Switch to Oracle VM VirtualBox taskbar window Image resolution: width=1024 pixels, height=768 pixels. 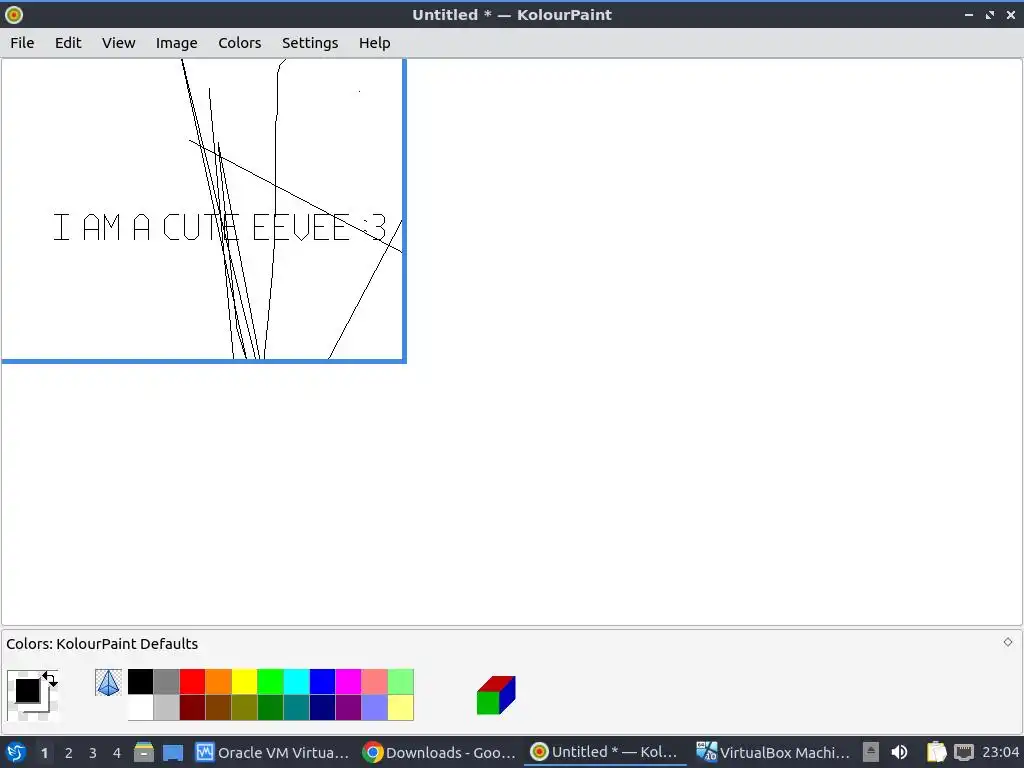[273, 752]
